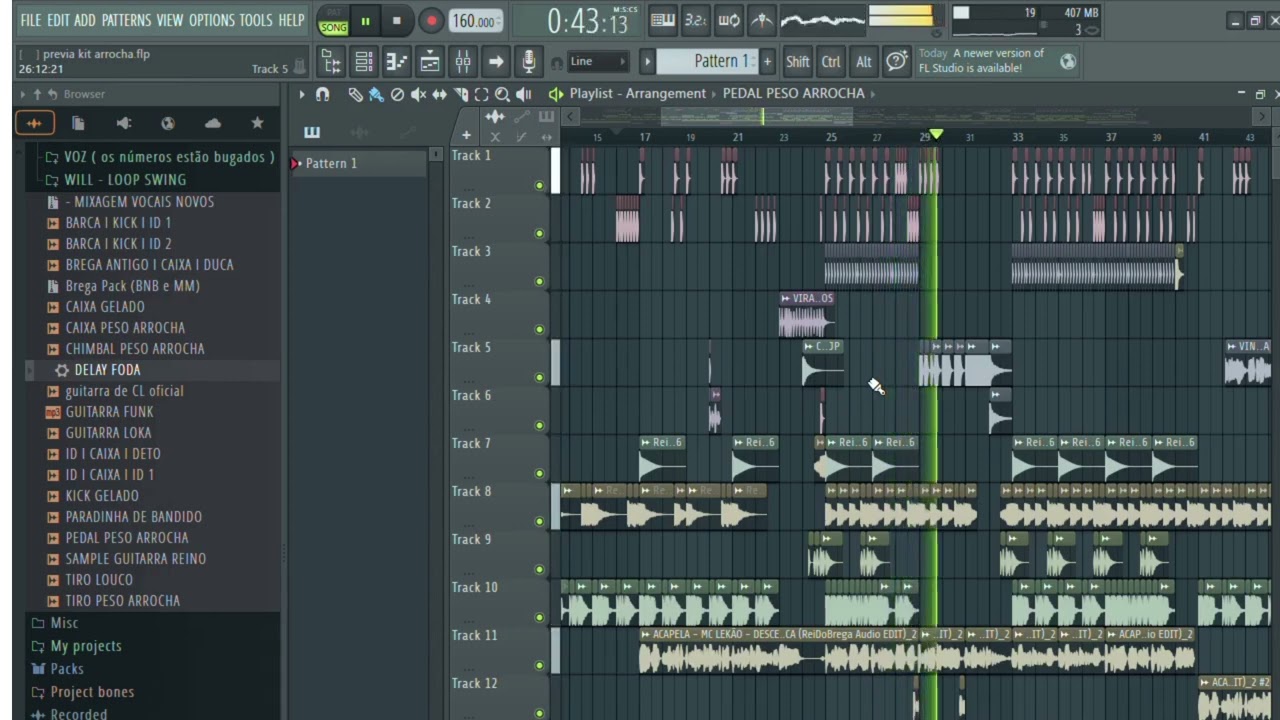Viewport: 1280px width, 720px height.
Task: Toggle PAT/SONG playback mode
Action: (x=333, y=21)
